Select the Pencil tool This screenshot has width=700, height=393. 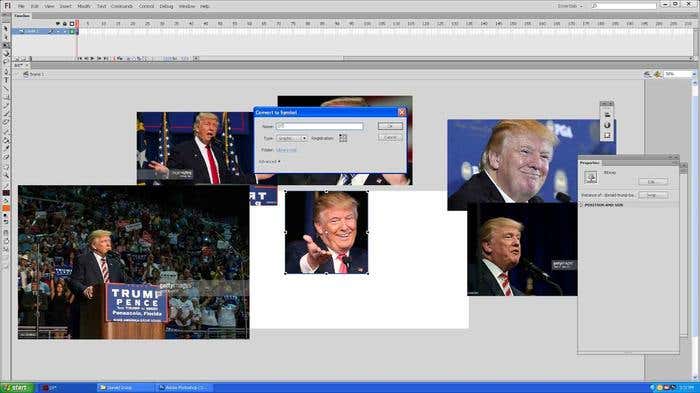click(6, 105)
